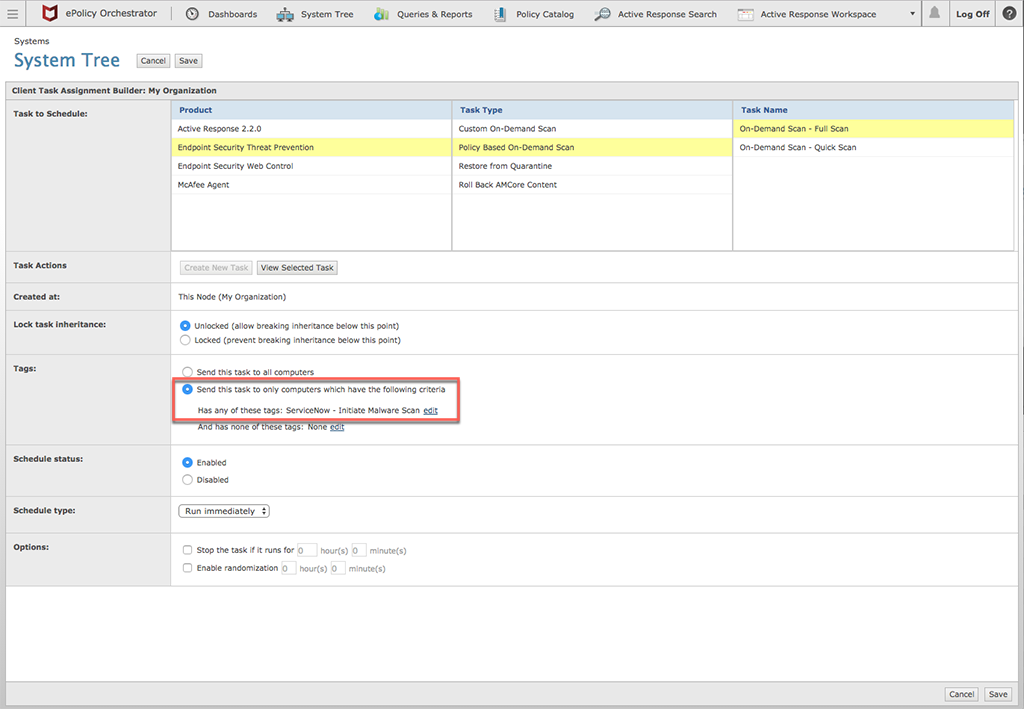This screenshot has width=1024, height=709.
Task: Click the Task Type column header
Action: (x=592, y=110)
